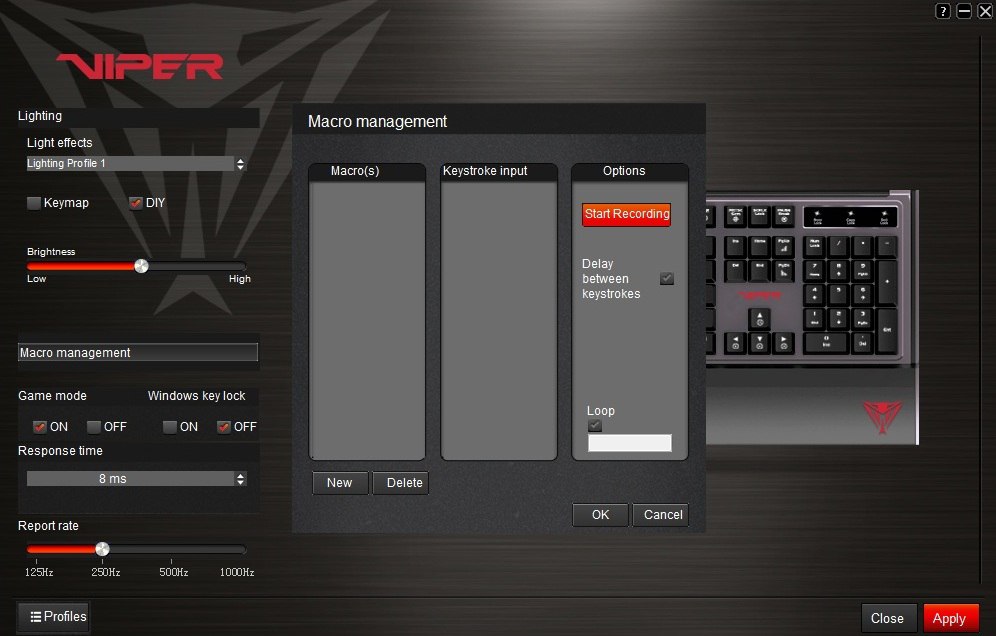Open the Response time 8 ms dropdown
The image size is (996, 636).
(239, 479)
